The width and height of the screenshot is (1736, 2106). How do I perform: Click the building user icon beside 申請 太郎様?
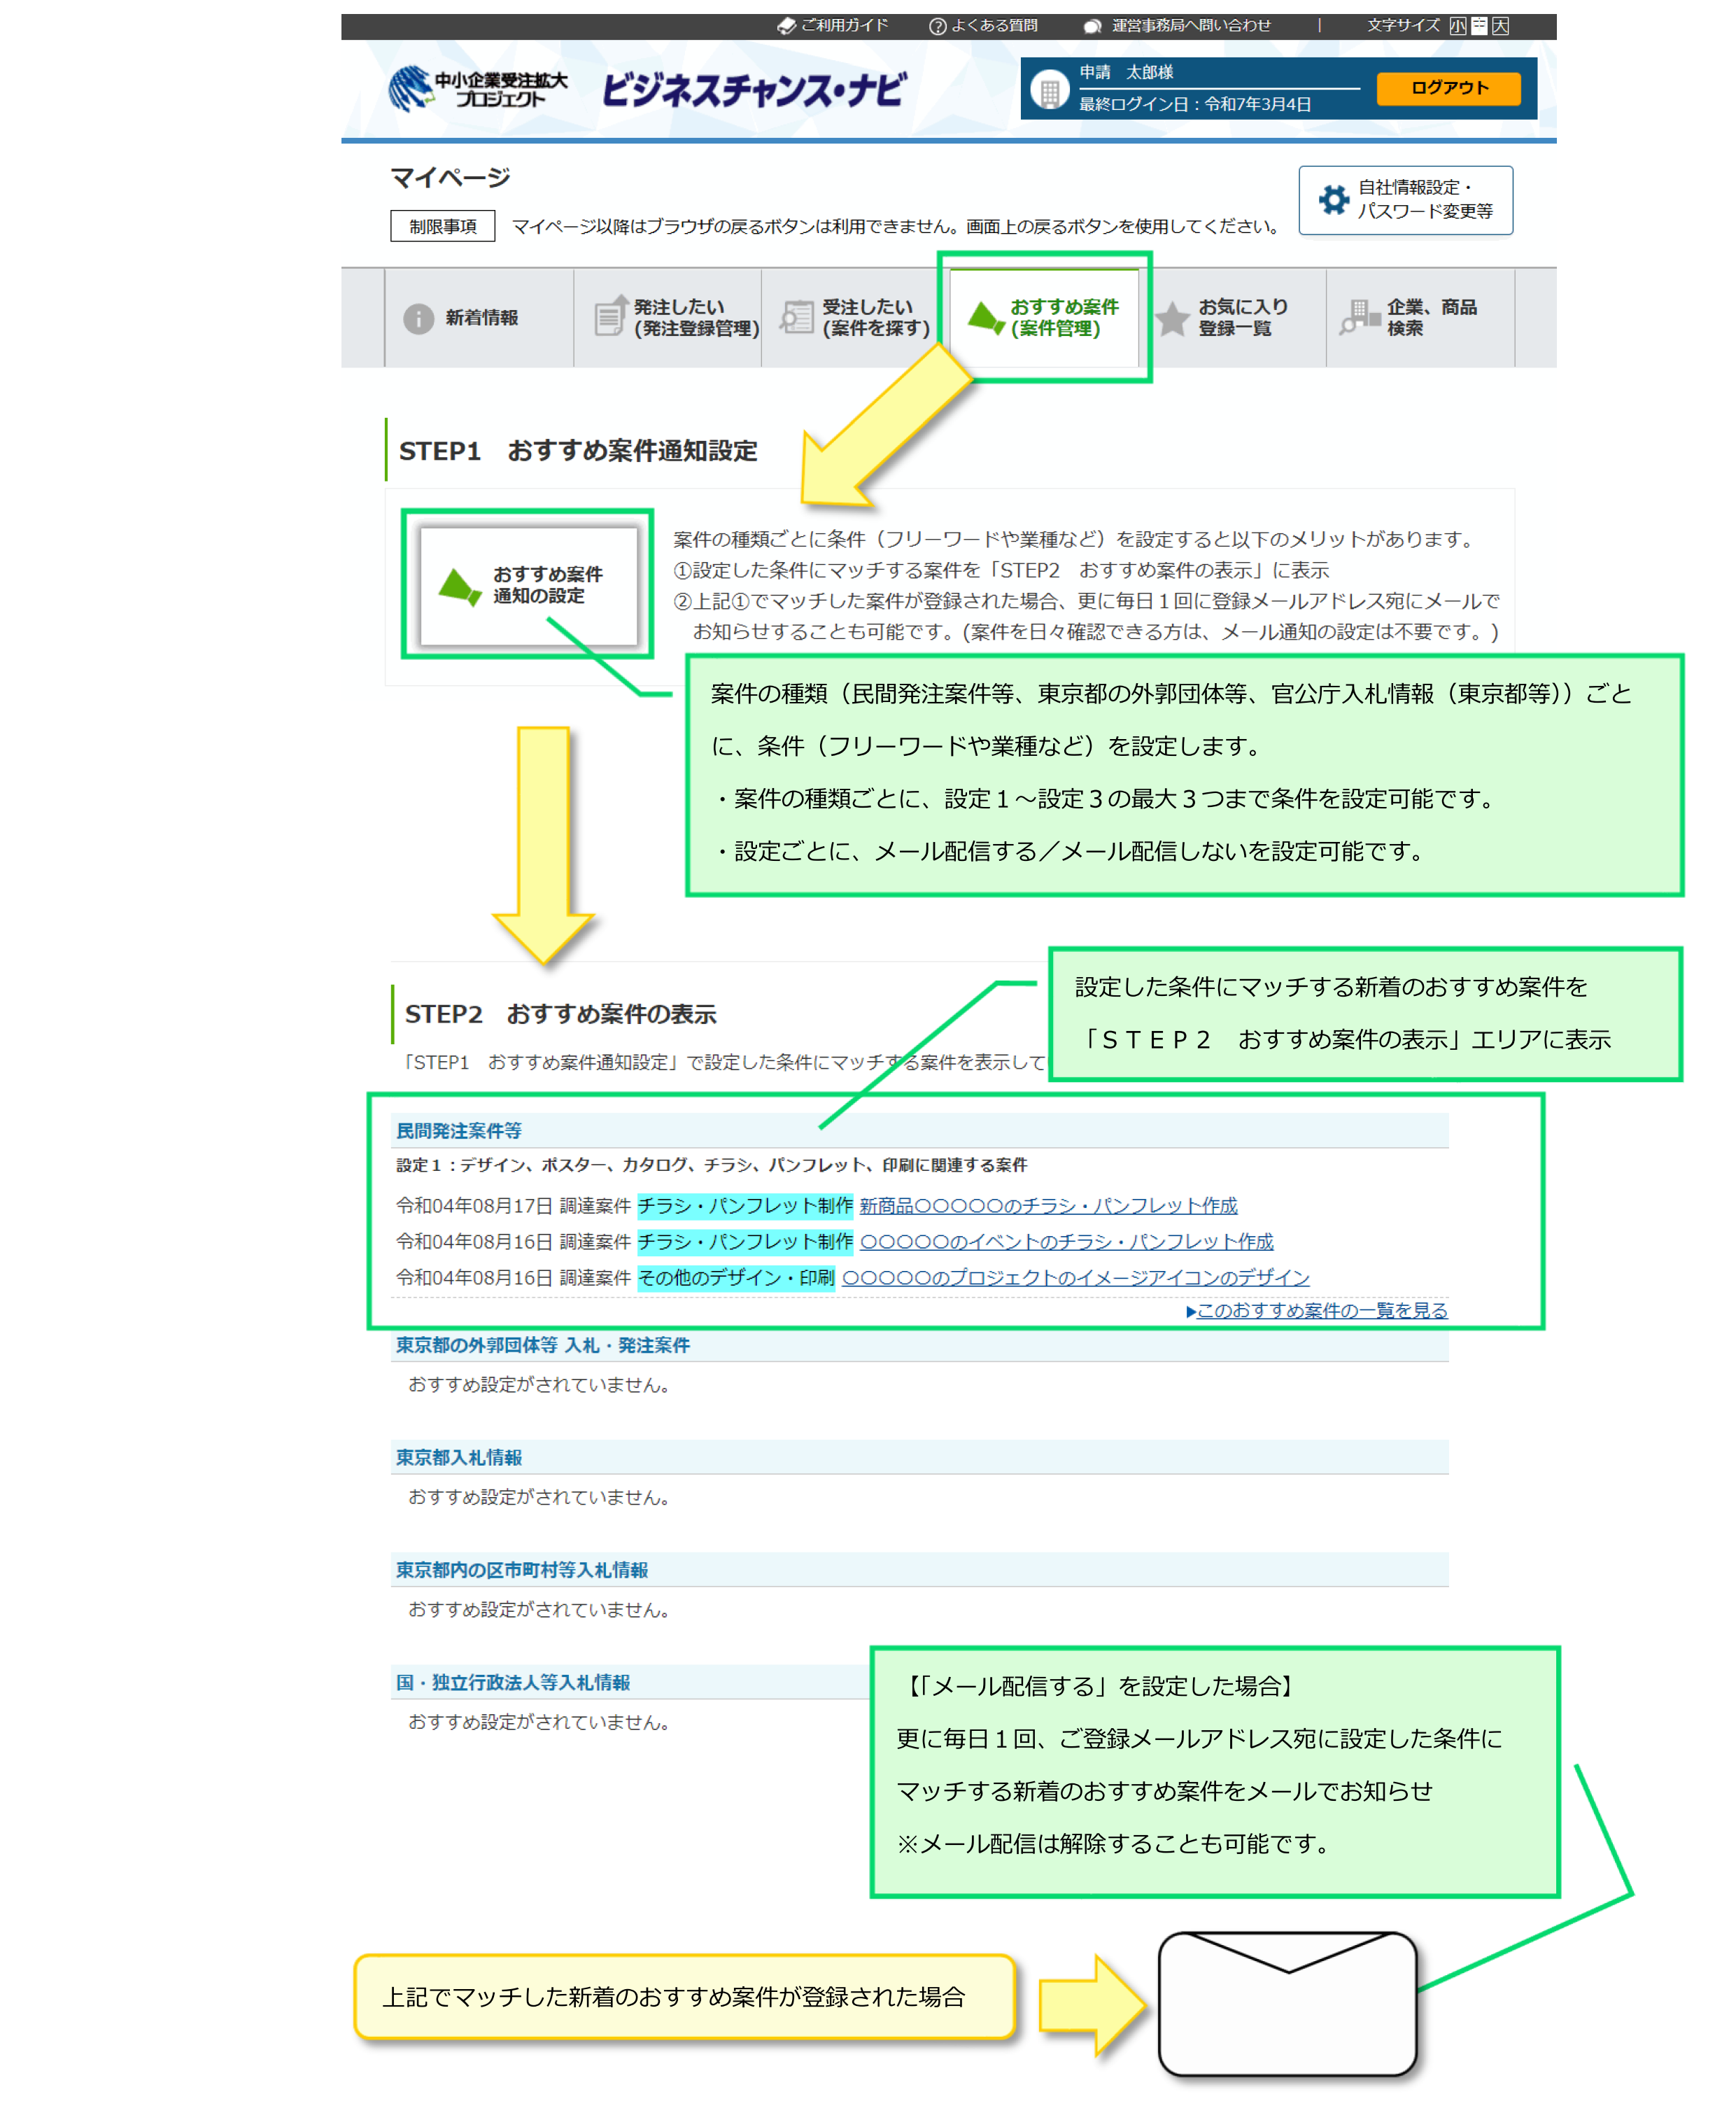click(1049, 91)
